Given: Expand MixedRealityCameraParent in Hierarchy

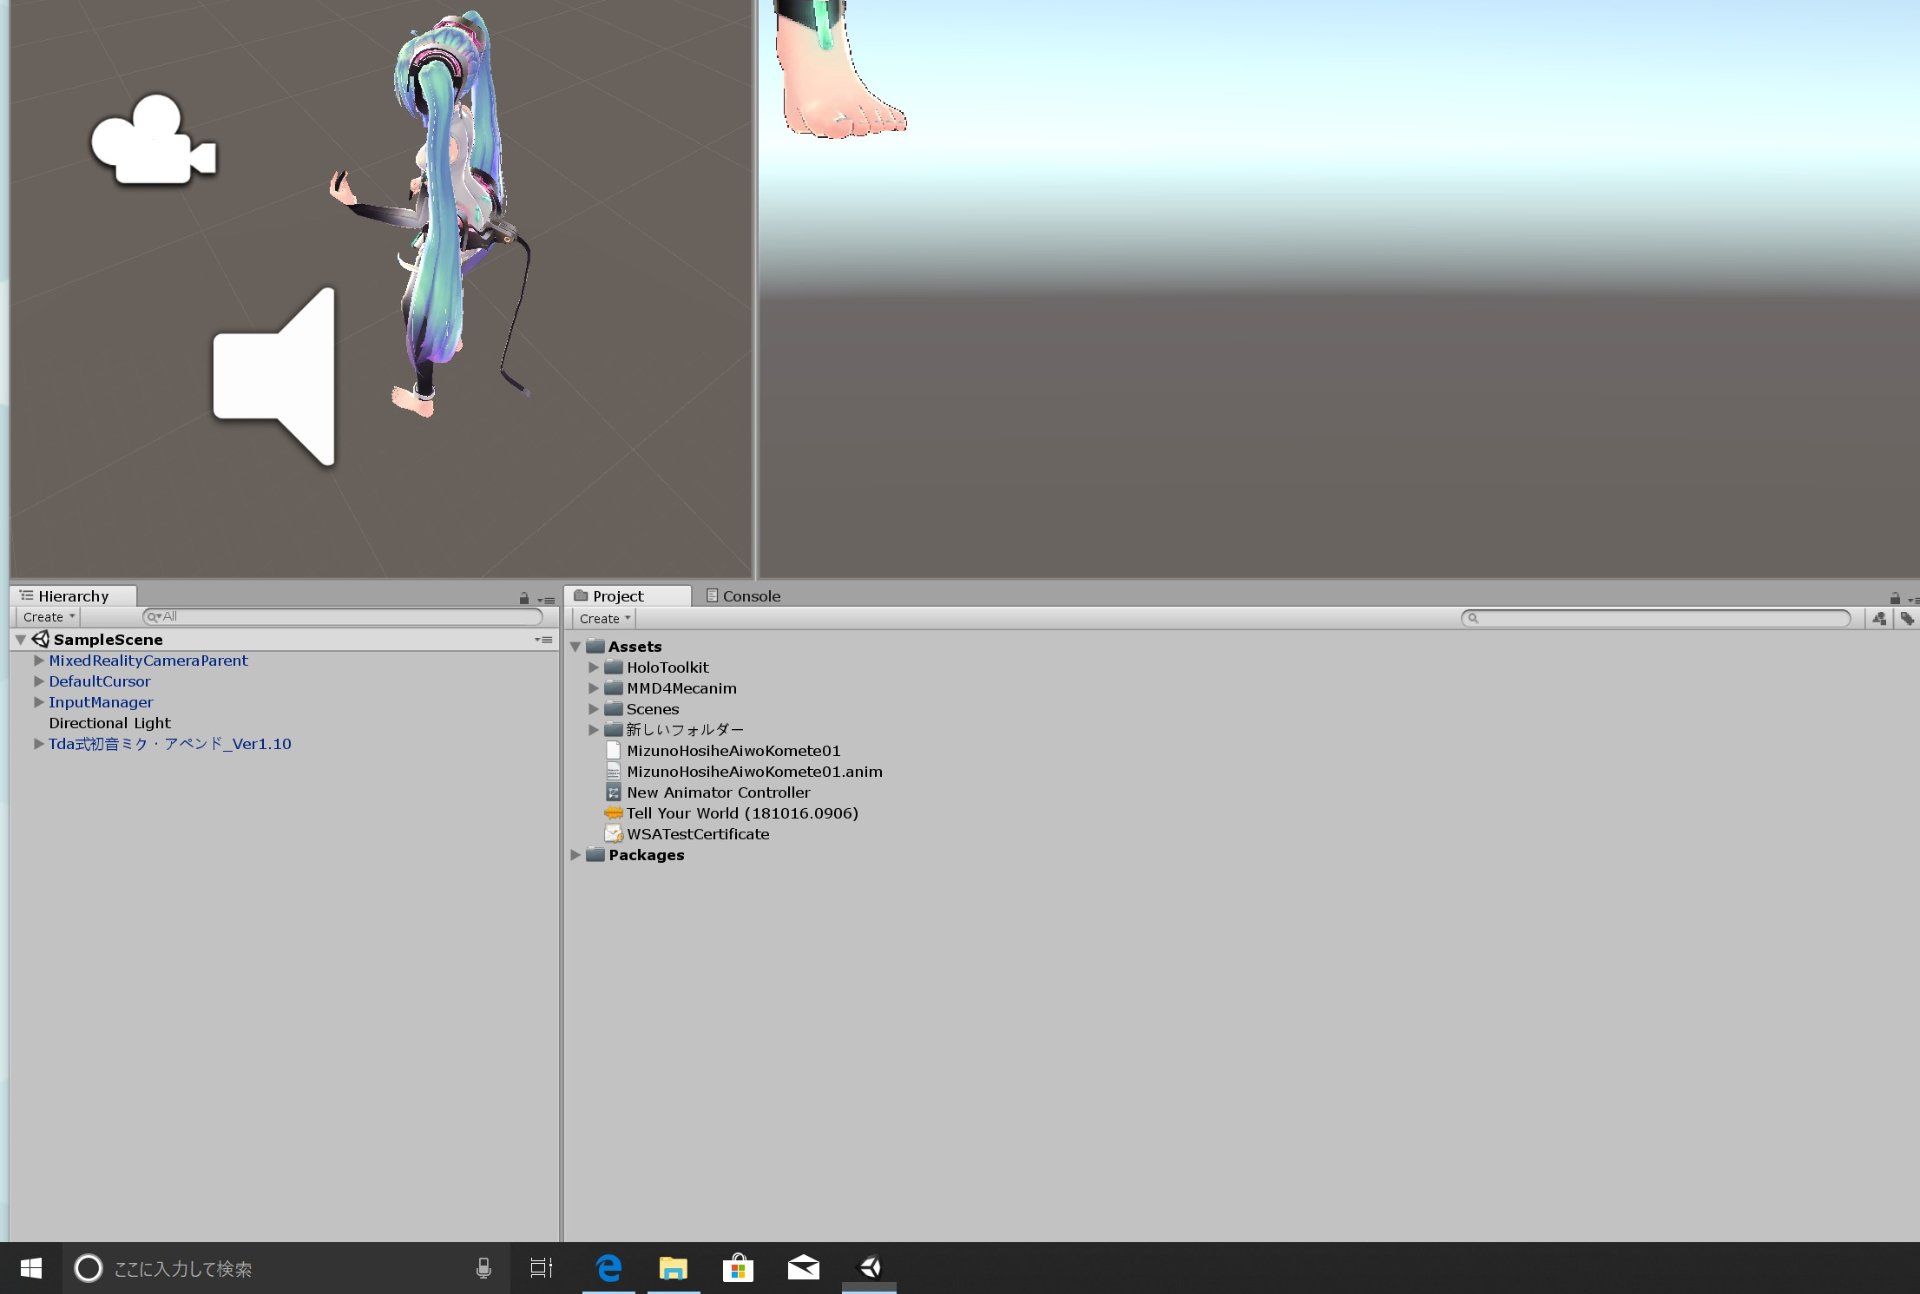Looking at the screenshot, I should (39, 660).
